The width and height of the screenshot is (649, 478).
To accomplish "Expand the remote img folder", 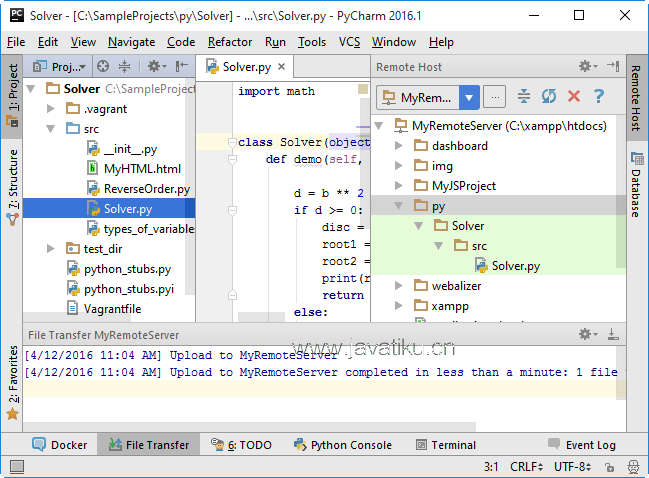I will click(x=399, y=166).
